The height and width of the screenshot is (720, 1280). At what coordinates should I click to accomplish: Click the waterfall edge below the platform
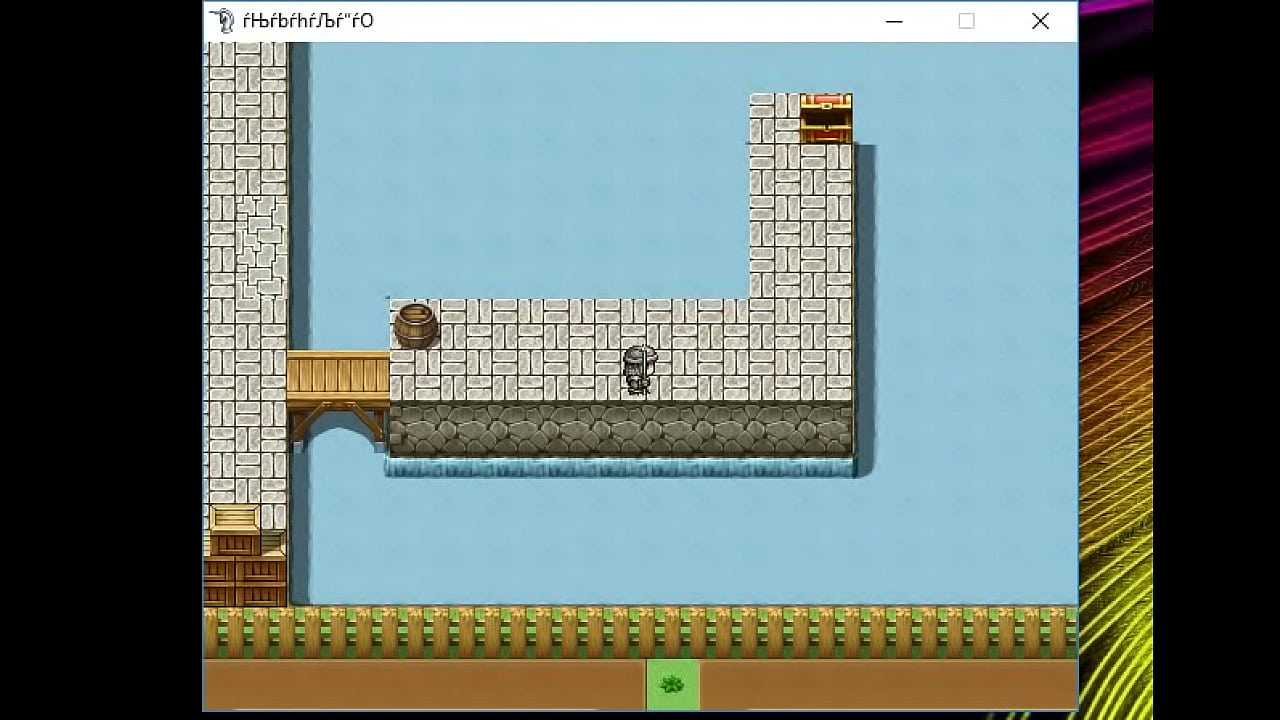click(x=620, y=465)
